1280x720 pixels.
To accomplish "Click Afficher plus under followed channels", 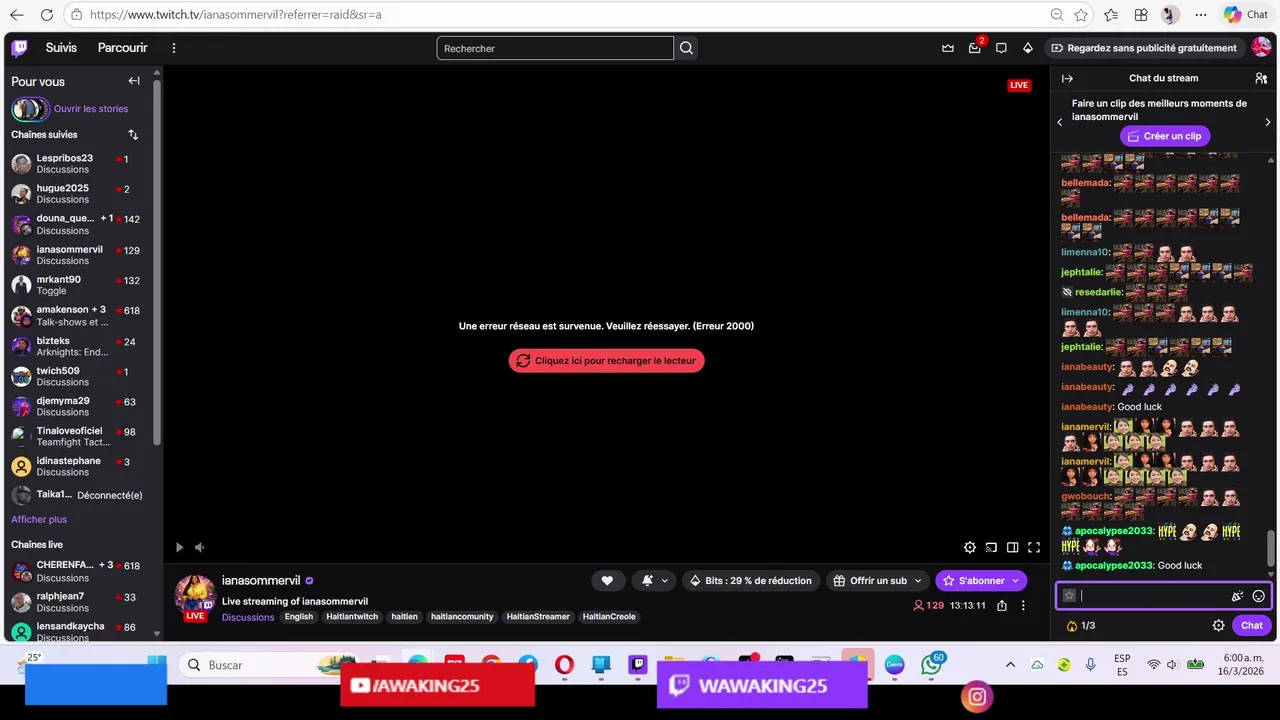I will click(39, 519).
